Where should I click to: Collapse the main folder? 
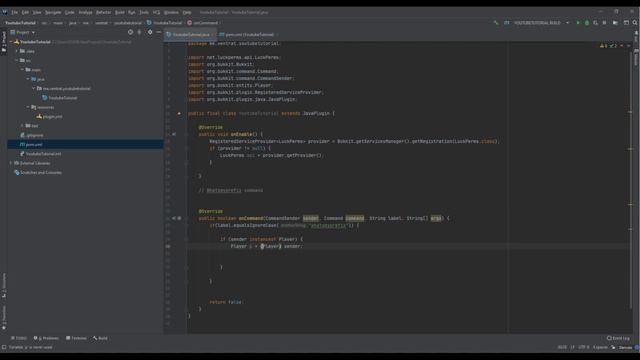22,70
